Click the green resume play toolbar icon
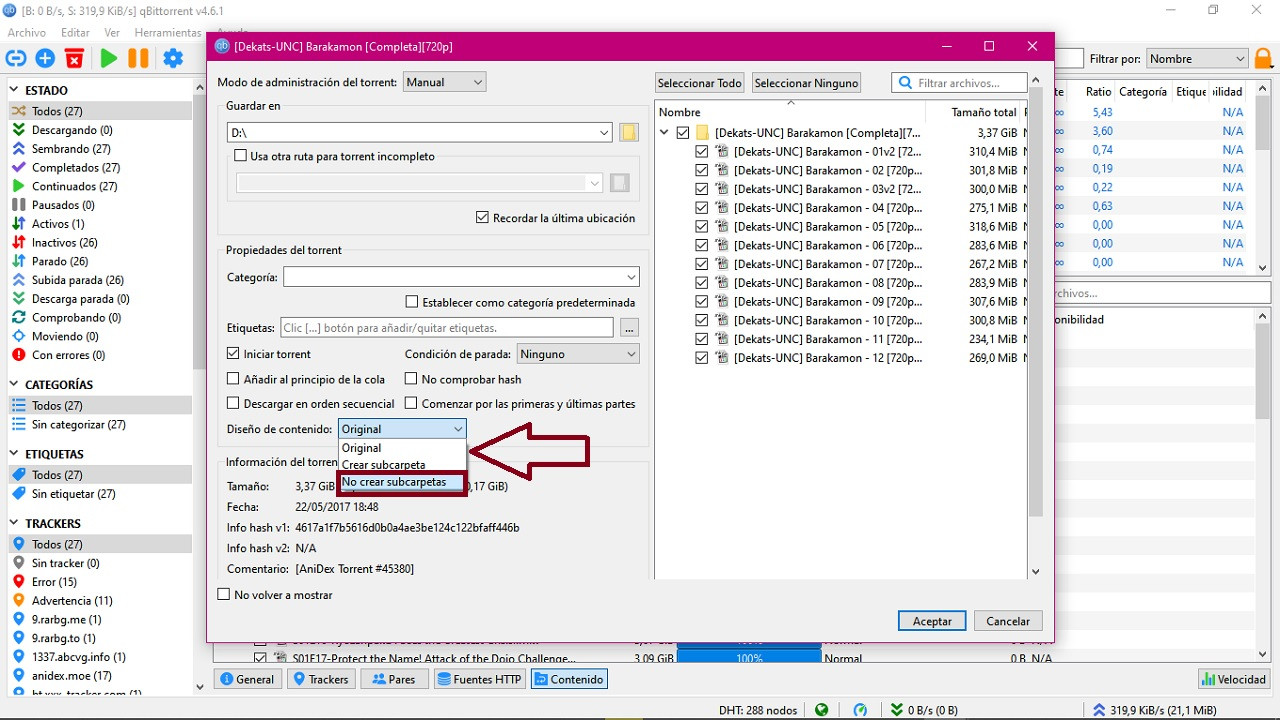 [109, 59]
